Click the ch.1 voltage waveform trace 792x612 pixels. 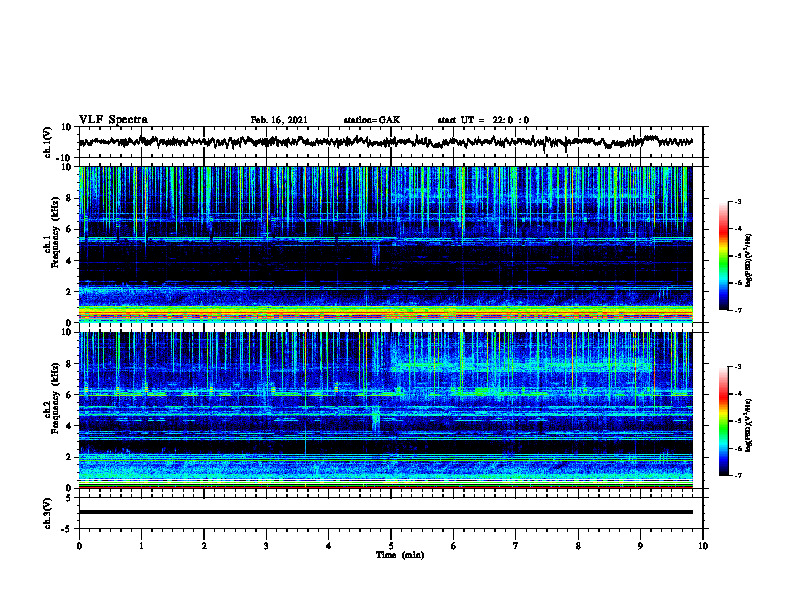pyautogui.click(x=385, y=142)
